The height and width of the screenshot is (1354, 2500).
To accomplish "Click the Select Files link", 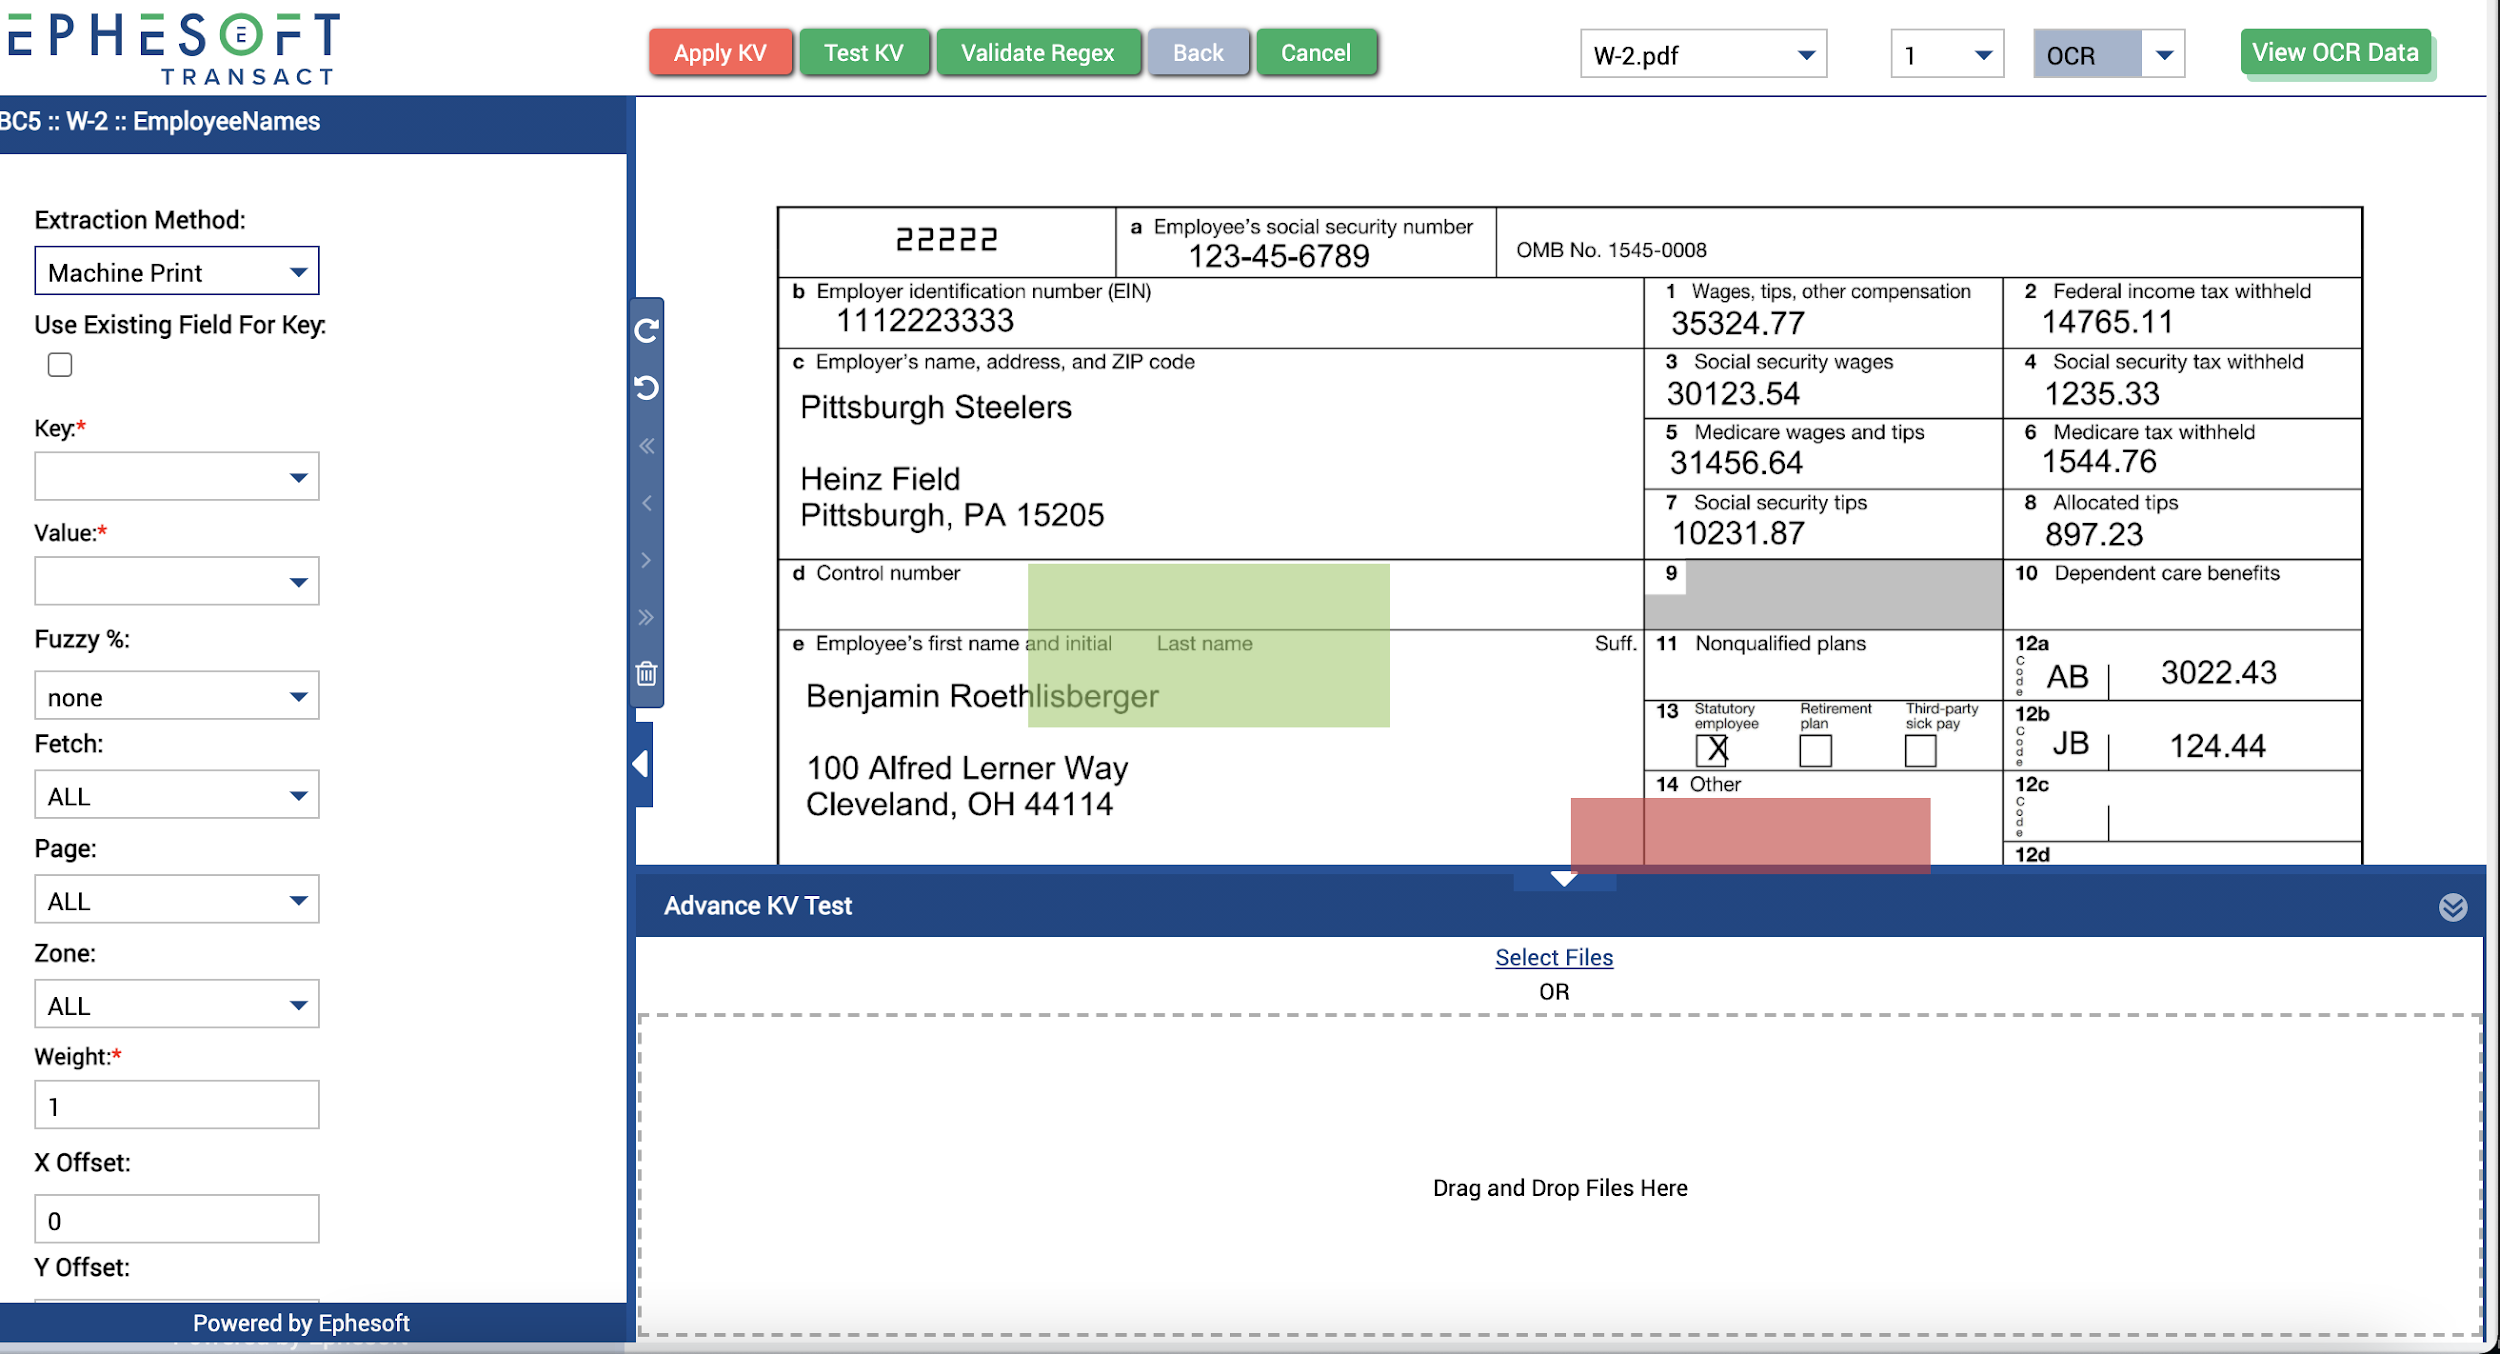I will coord(1554,958).
